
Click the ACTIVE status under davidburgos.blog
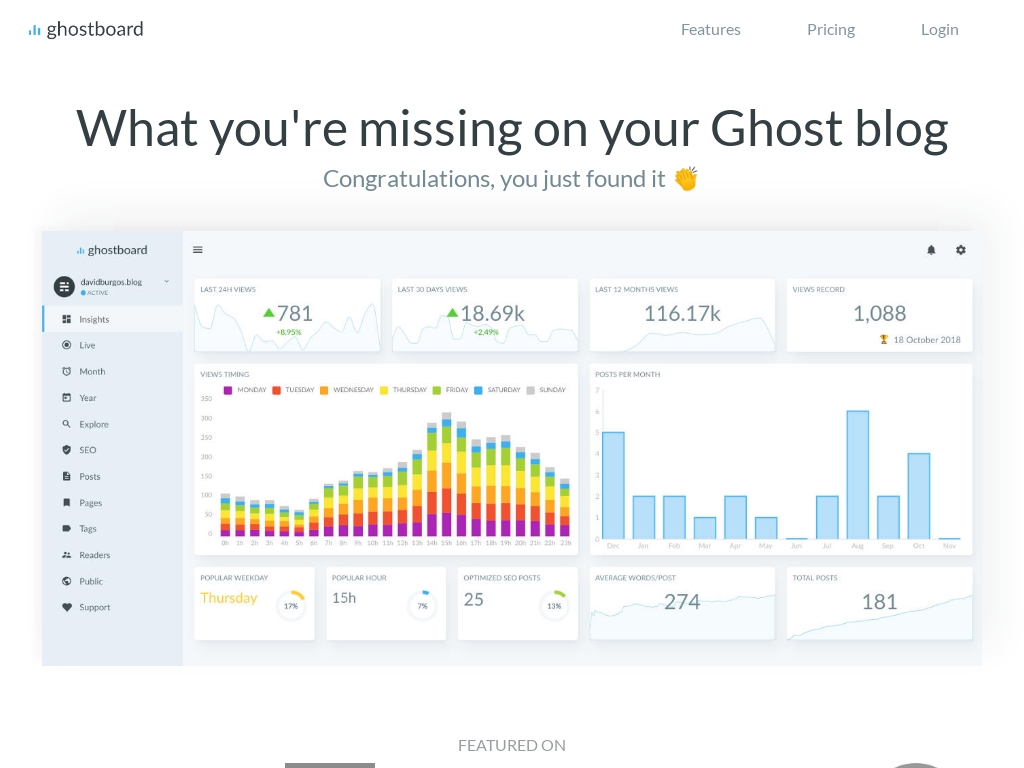tap(97, 293)
